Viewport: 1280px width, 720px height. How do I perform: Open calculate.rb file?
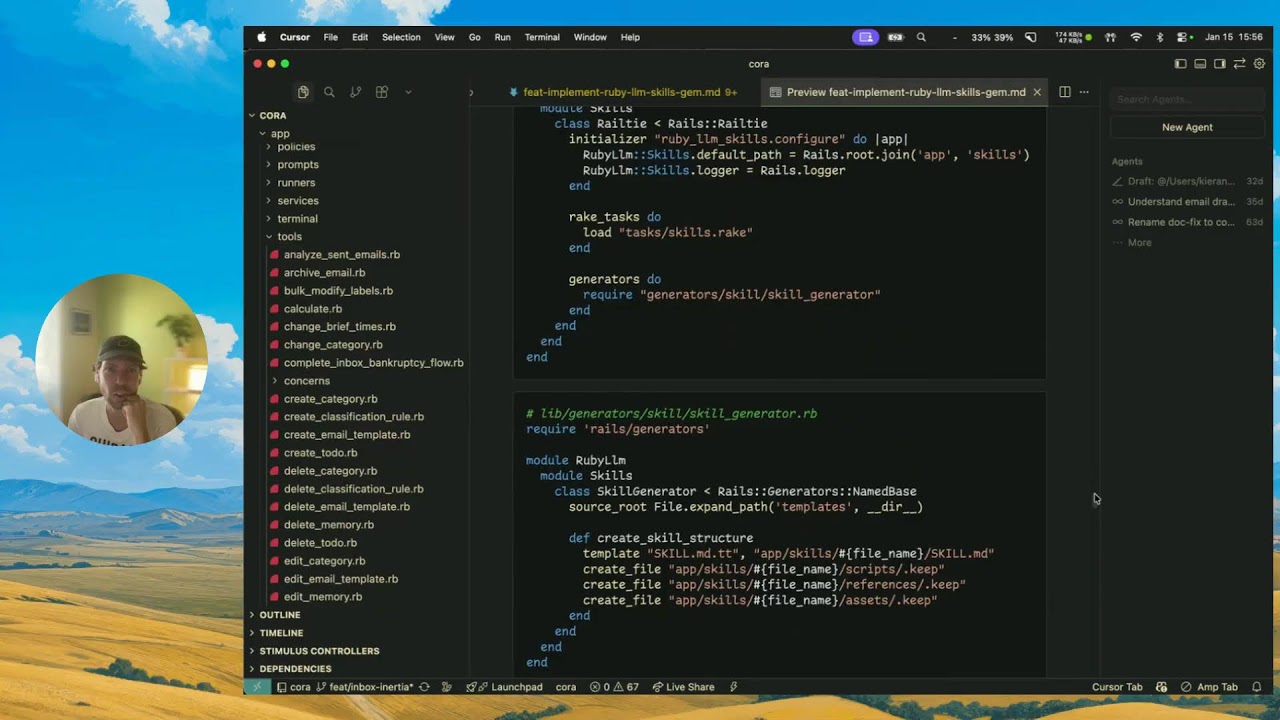tap(312, 309)
